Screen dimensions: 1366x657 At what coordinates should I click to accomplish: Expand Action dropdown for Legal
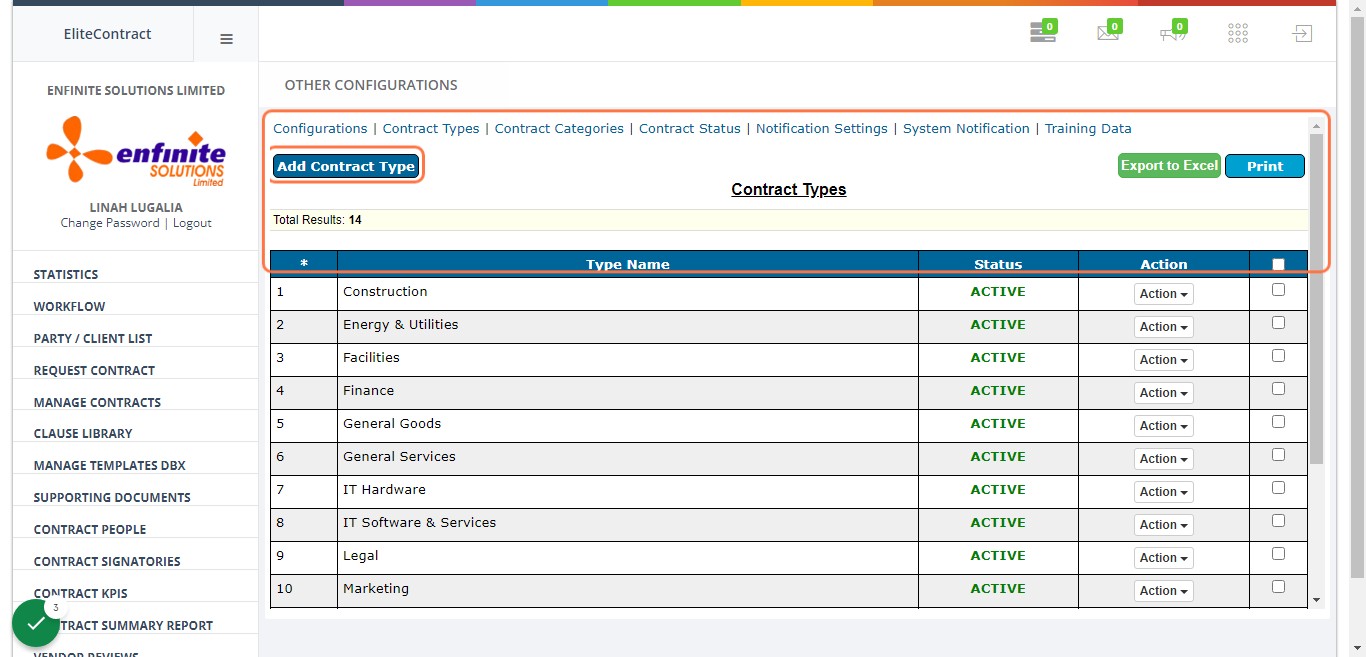coord(1164,558)
